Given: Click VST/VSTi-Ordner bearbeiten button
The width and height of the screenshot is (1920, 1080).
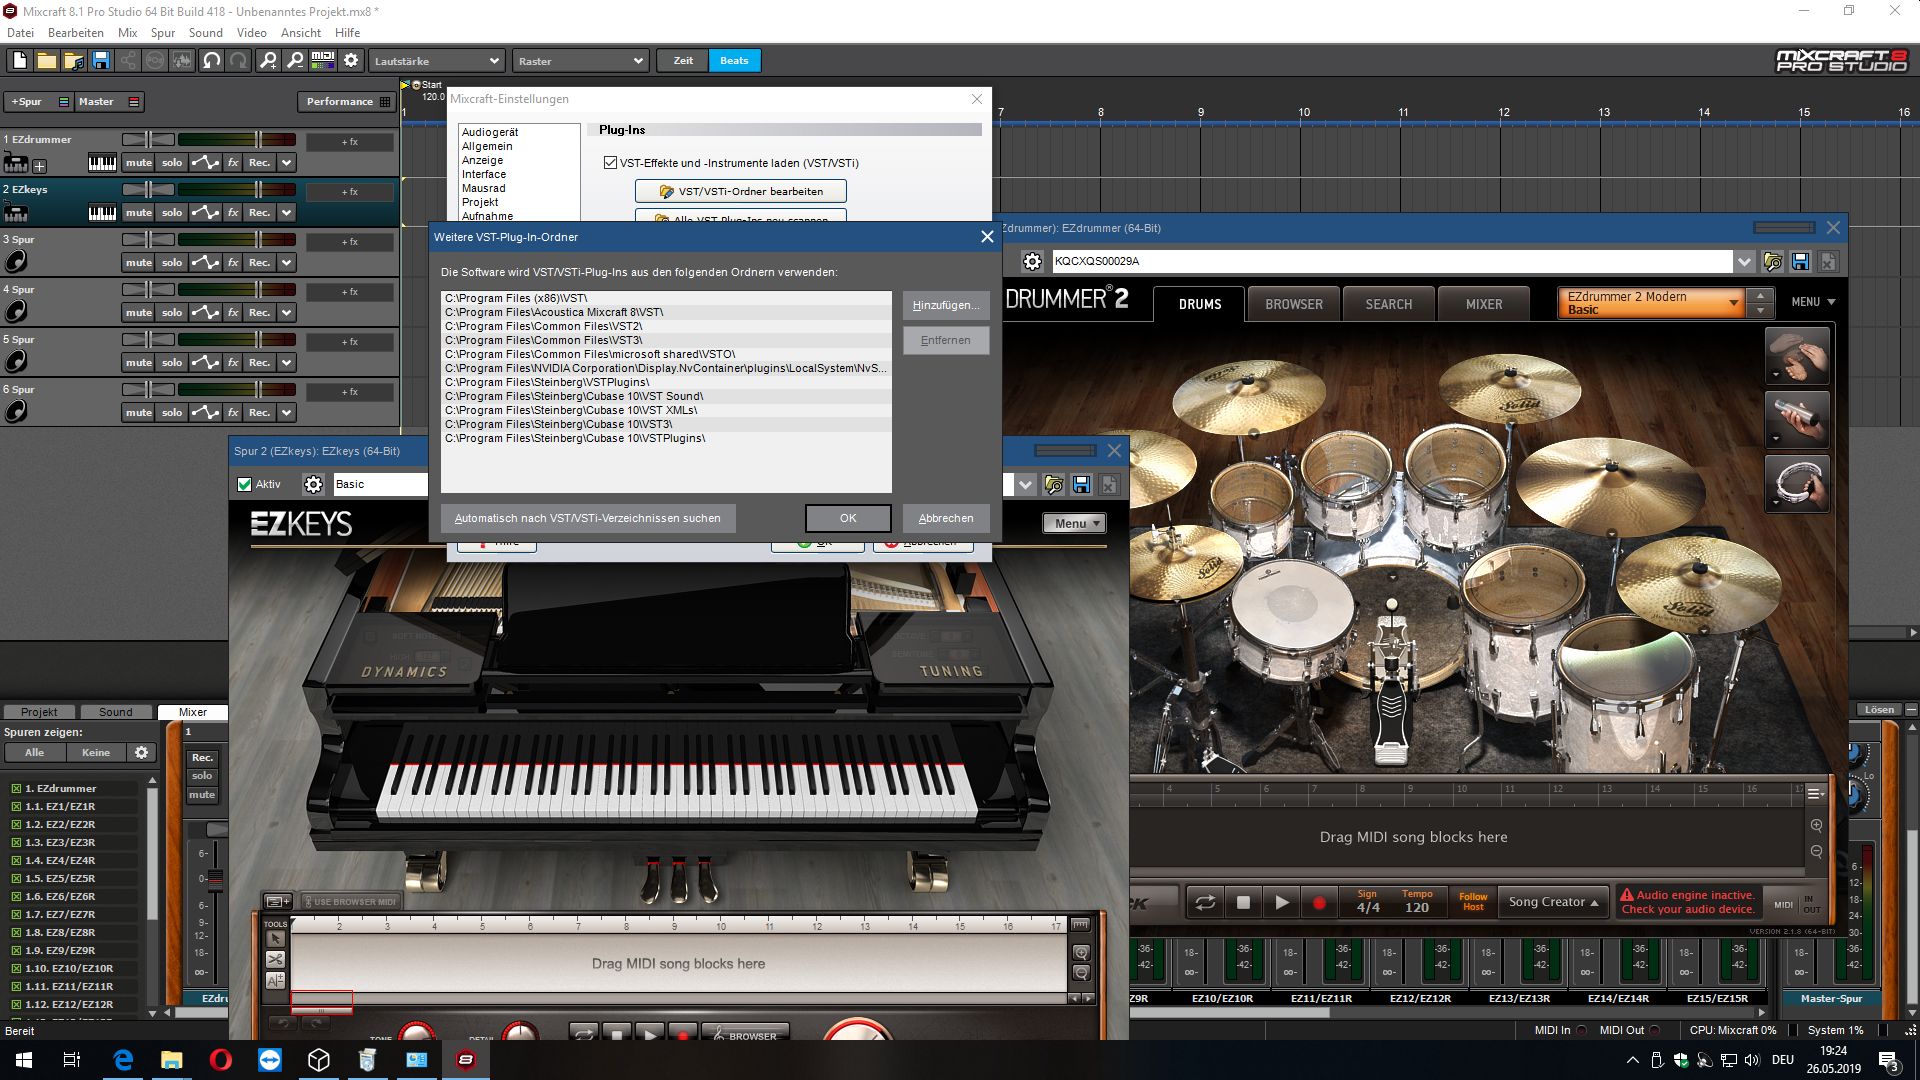Looking at the screenshot, I should point(741,191).
